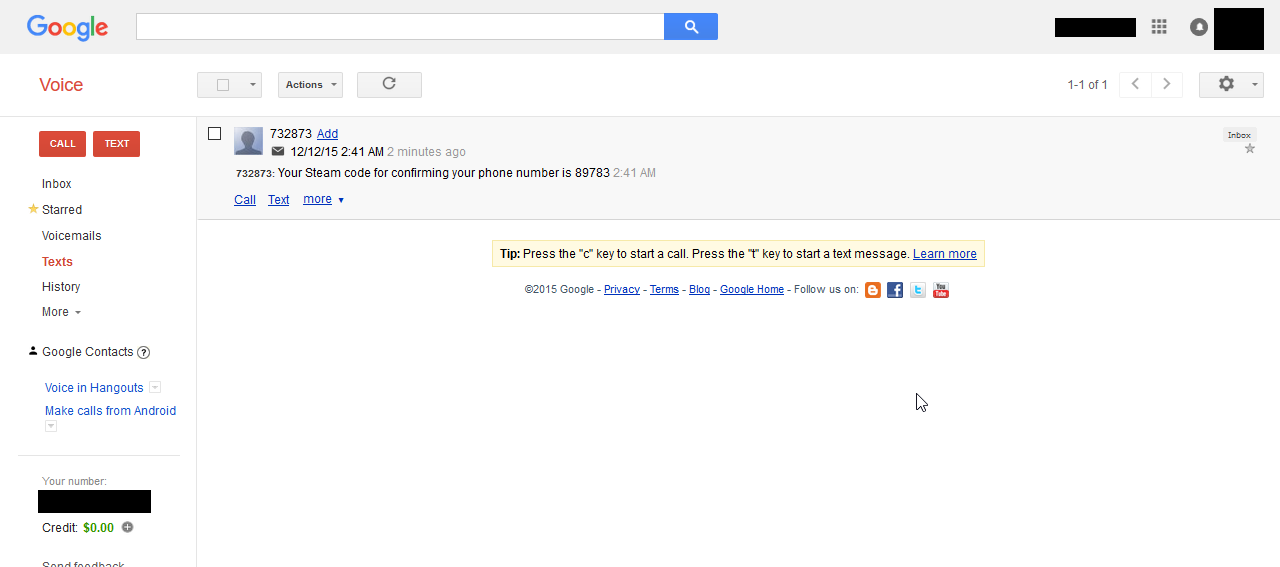1280x567 pixels.
Task: Click the red TEXT button
Action: tap(117, 144)
